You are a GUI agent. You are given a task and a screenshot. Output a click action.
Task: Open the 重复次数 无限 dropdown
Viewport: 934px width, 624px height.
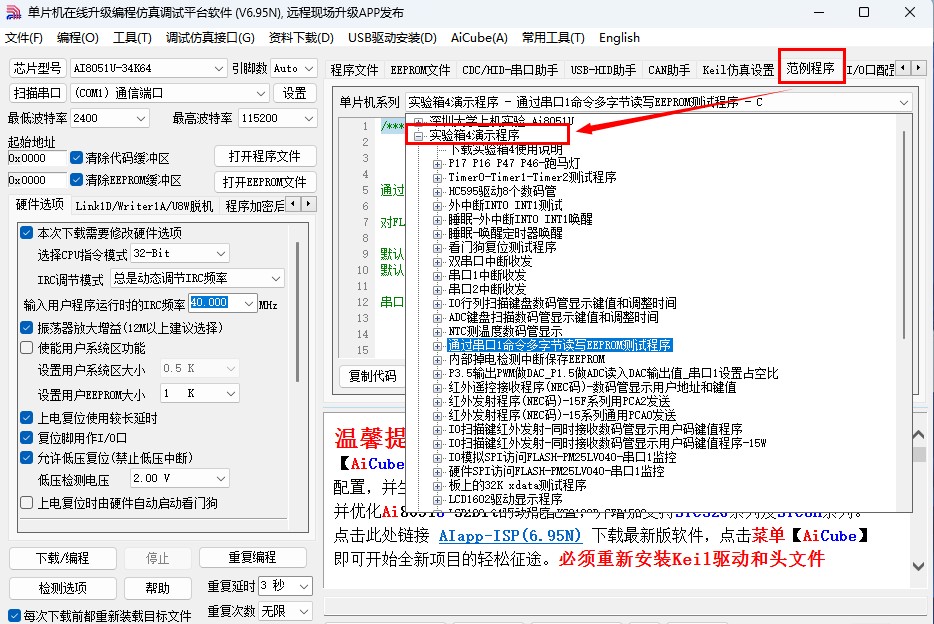(285, 611)
